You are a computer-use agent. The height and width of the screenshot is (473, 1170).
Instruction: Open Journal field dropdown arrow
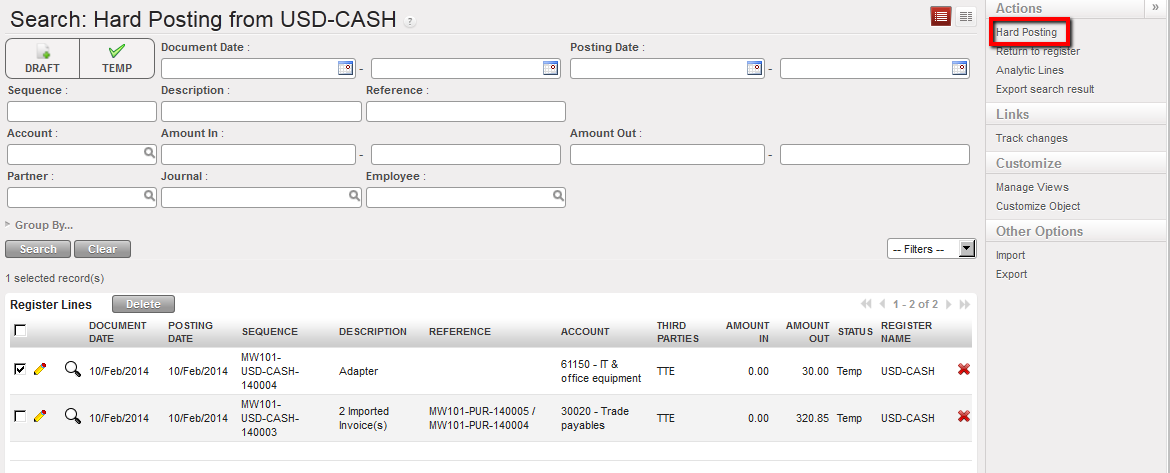[354, 198]
